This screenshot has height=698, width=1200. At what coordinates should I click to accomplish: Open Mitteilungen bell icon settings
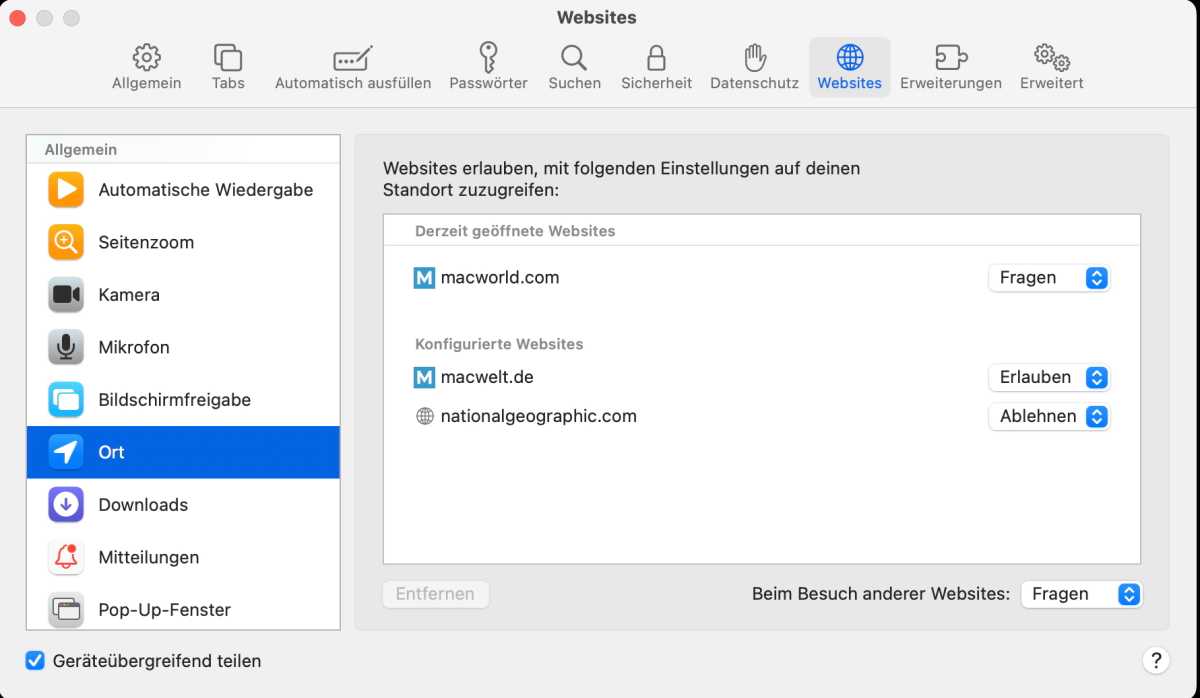66,557
